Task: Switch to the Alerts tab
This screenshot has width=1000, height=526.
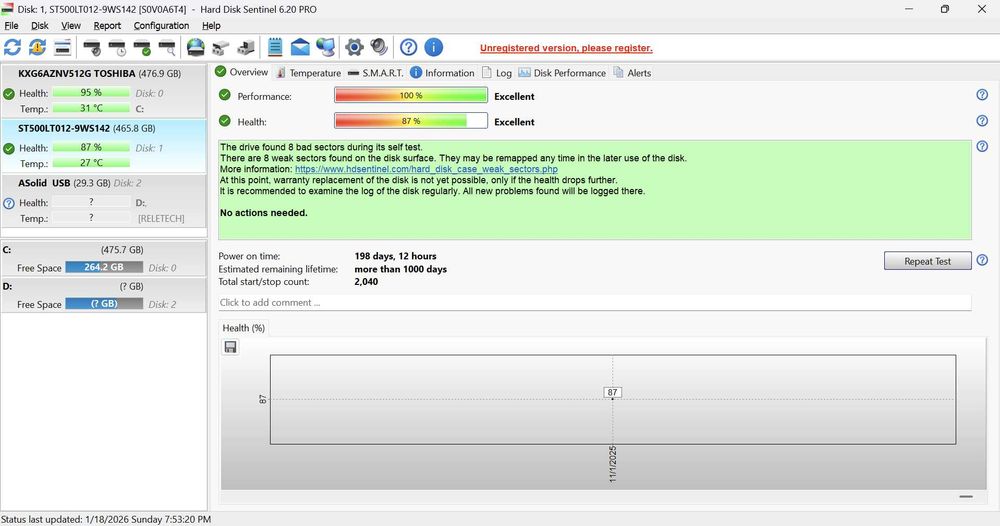Action: [x=633, y=73]
